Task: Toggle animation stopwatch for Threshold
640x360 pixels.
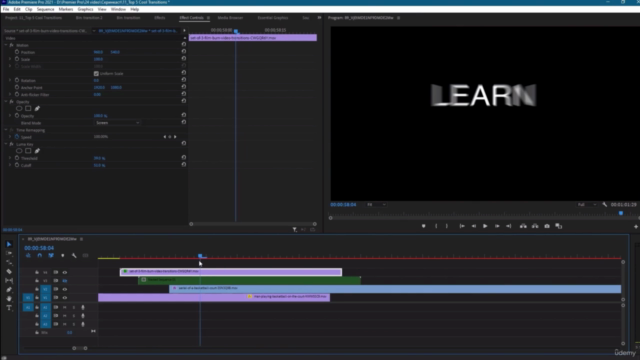Action: (17, 158)
